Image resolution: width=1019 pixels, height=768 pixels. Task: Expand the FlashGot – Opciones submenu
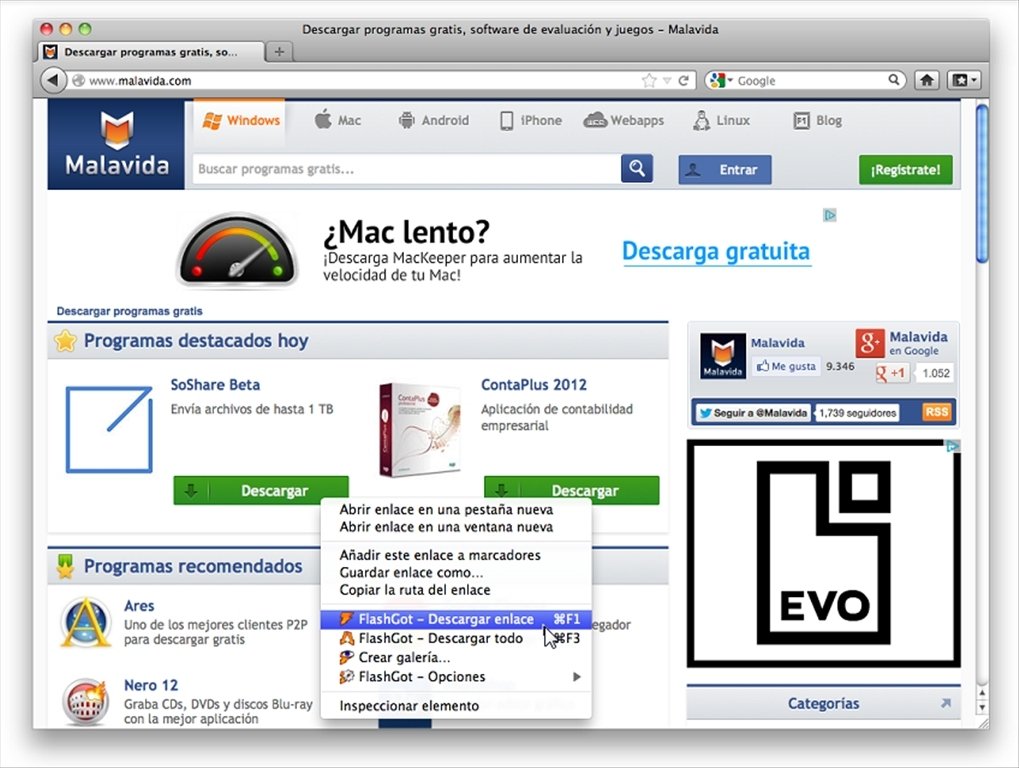pos(456,676)
